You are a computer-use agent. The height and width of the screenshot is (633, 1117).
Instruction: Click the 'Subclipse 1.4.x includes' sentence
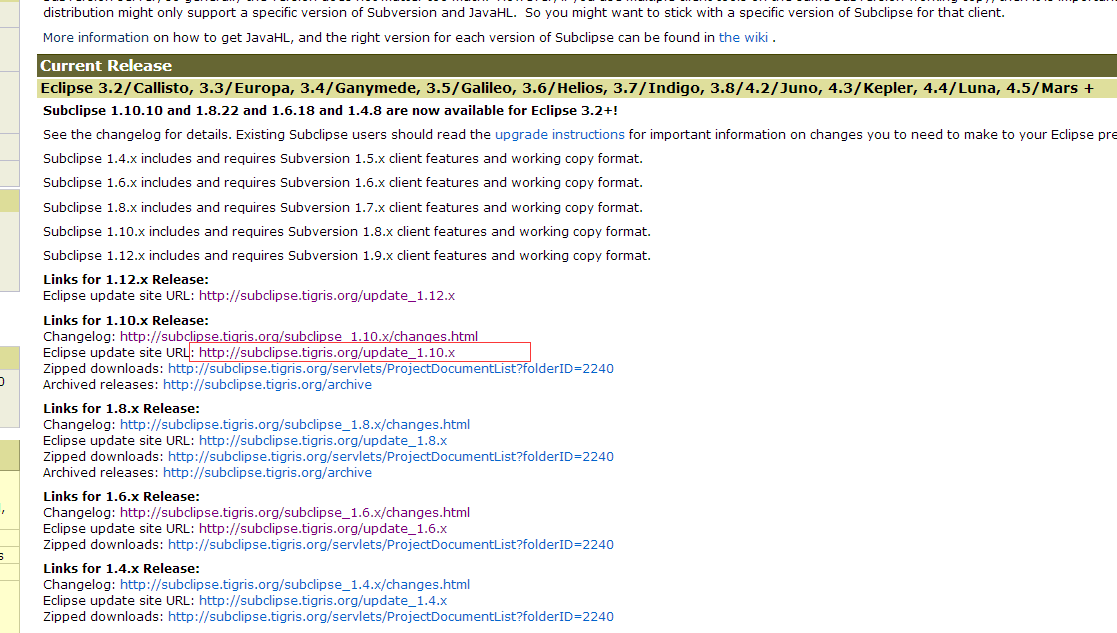(x=343, y=159)
